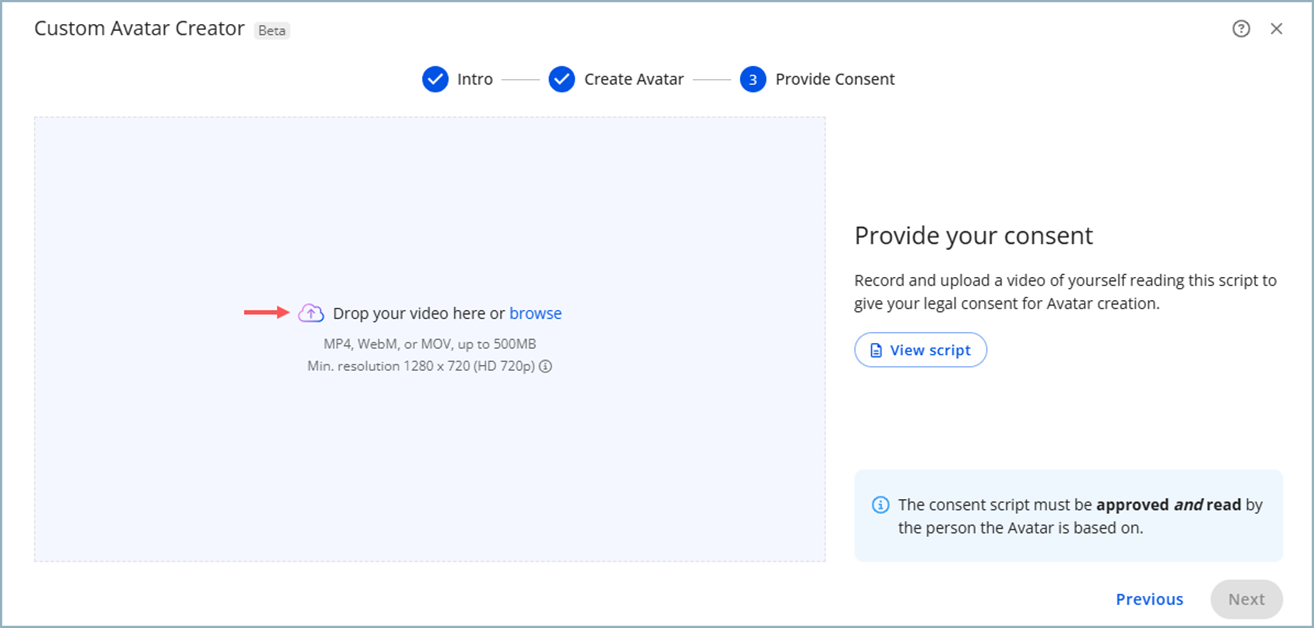Click 'Drop your video here or' text
Screen dimensions: 1314x628
(419, 313)
